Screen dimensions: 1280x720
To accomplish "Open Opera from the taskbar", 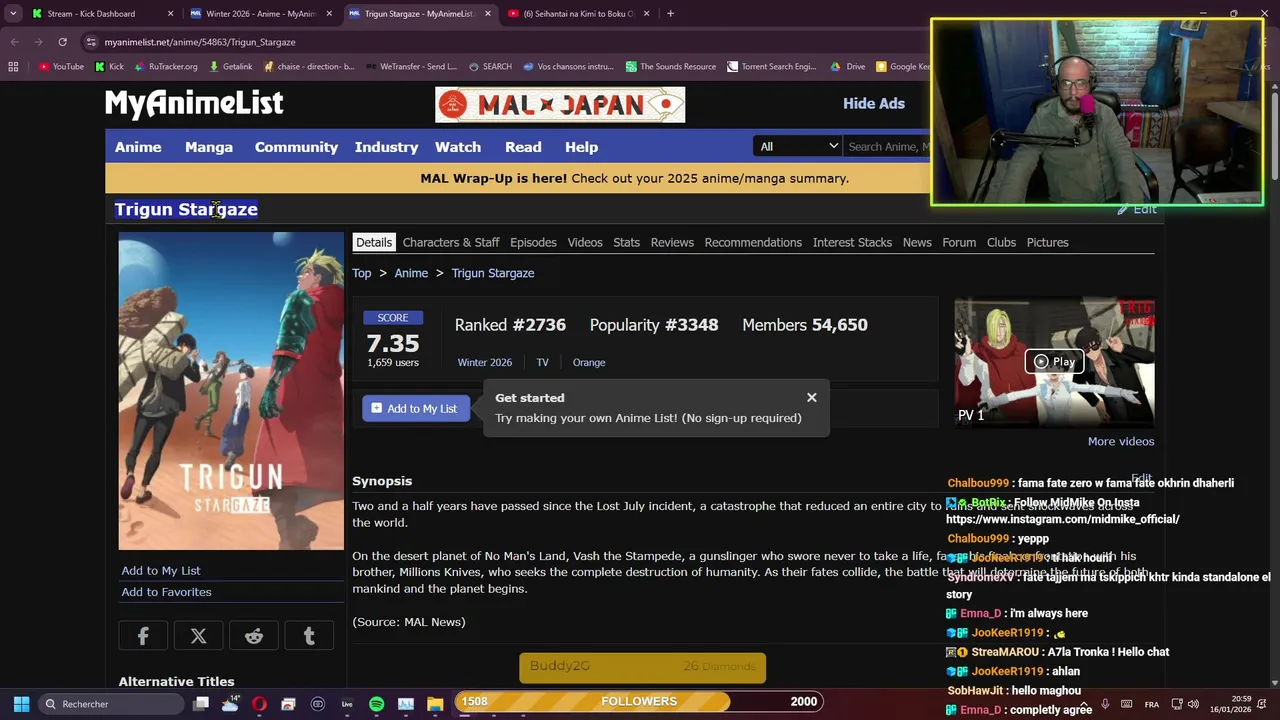I will pyautogui.click(x=259, y=704).
